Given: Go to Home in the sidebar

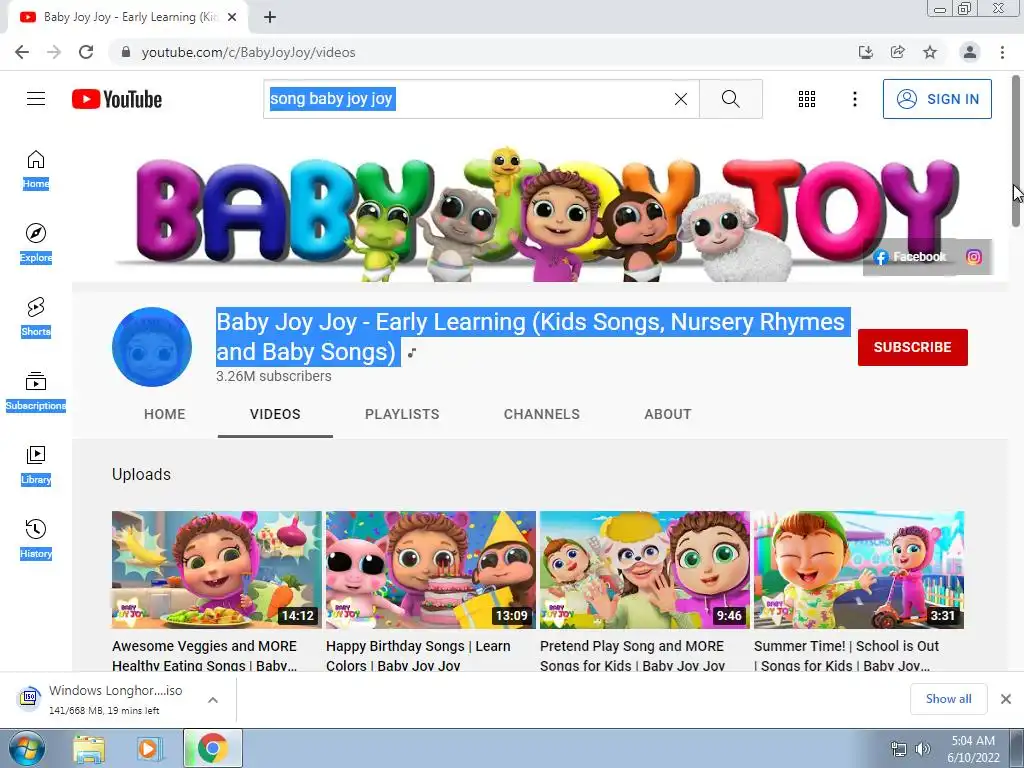Looking at the screenshot, I should click(x=36, y=169).
